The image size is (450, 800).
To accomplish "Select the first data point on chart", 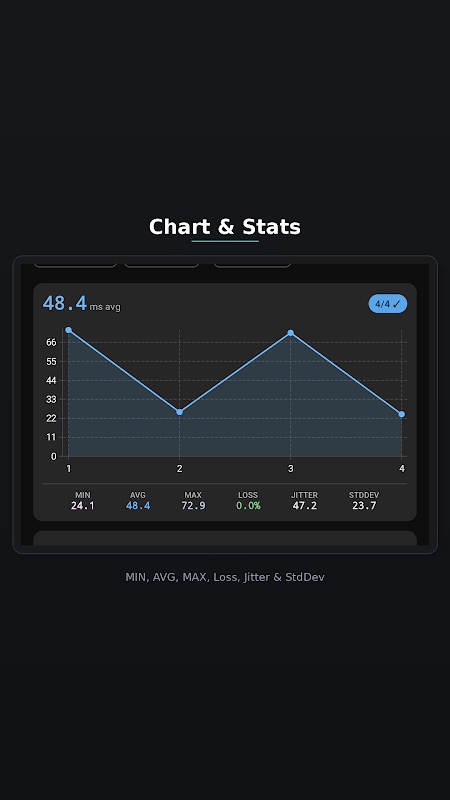I will point(69,330).
